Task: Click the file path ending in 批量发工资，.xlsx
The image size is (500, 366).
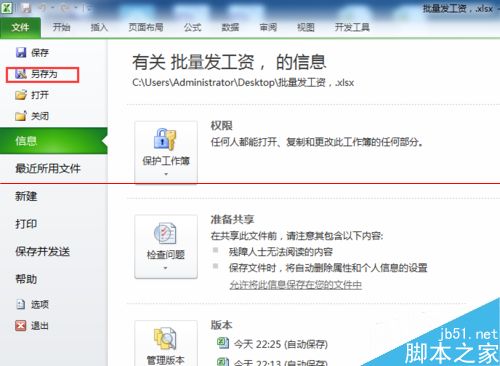Action: coord(243,82)
